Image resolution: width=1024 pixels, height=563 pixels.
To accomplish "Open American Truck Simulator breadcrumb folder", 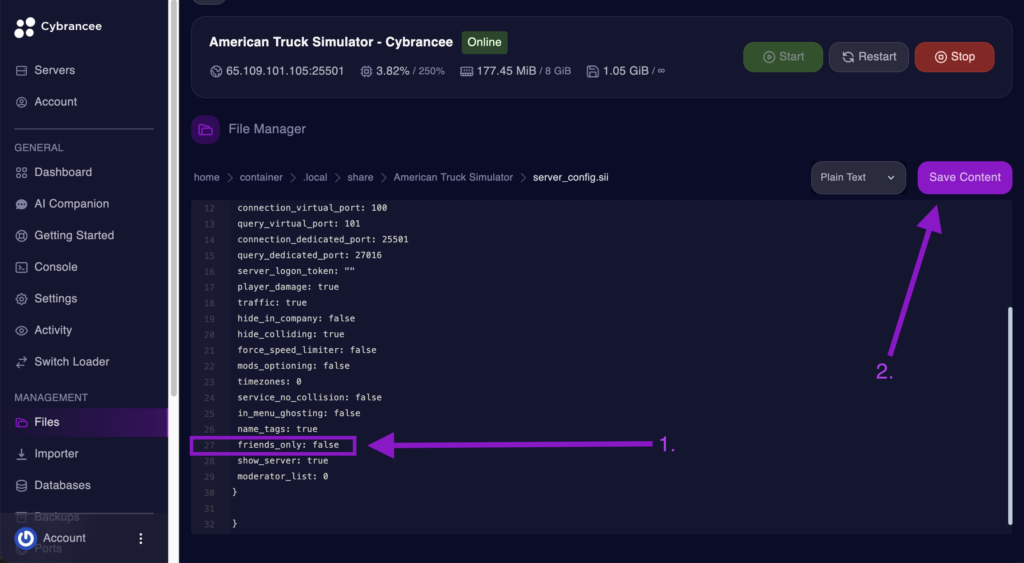I will tap(453, 177).
